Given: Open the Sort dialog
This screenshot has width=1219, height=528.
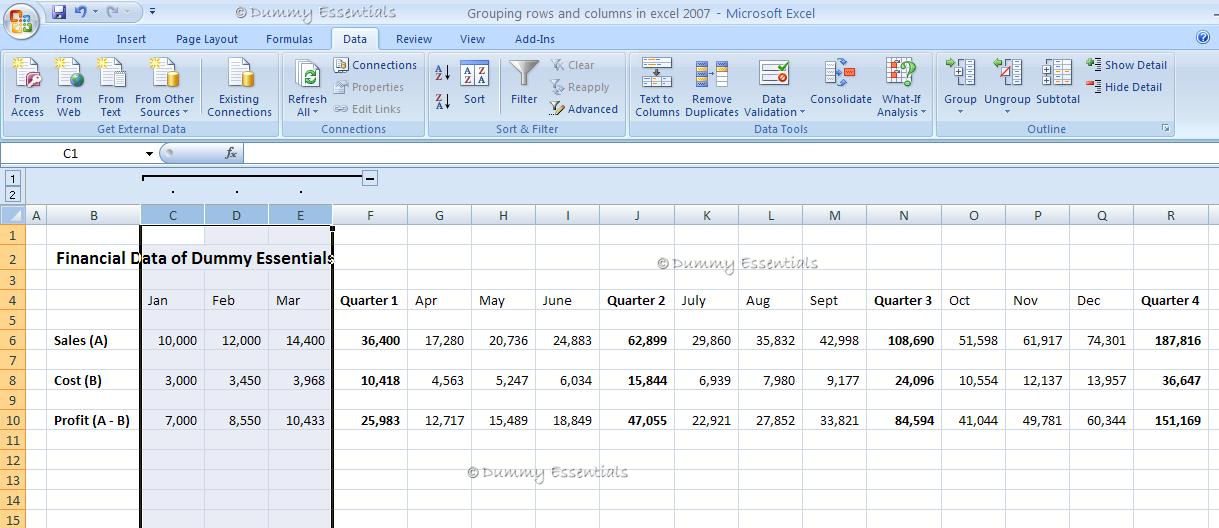Looking at the screenshot, I should [474, 85].
